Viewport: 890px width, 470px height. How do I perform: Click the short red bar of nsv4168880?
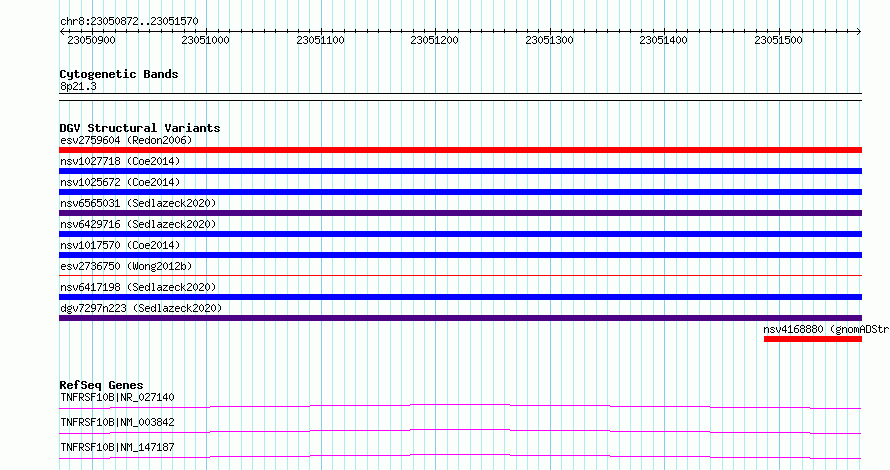(x=813, y=339)
